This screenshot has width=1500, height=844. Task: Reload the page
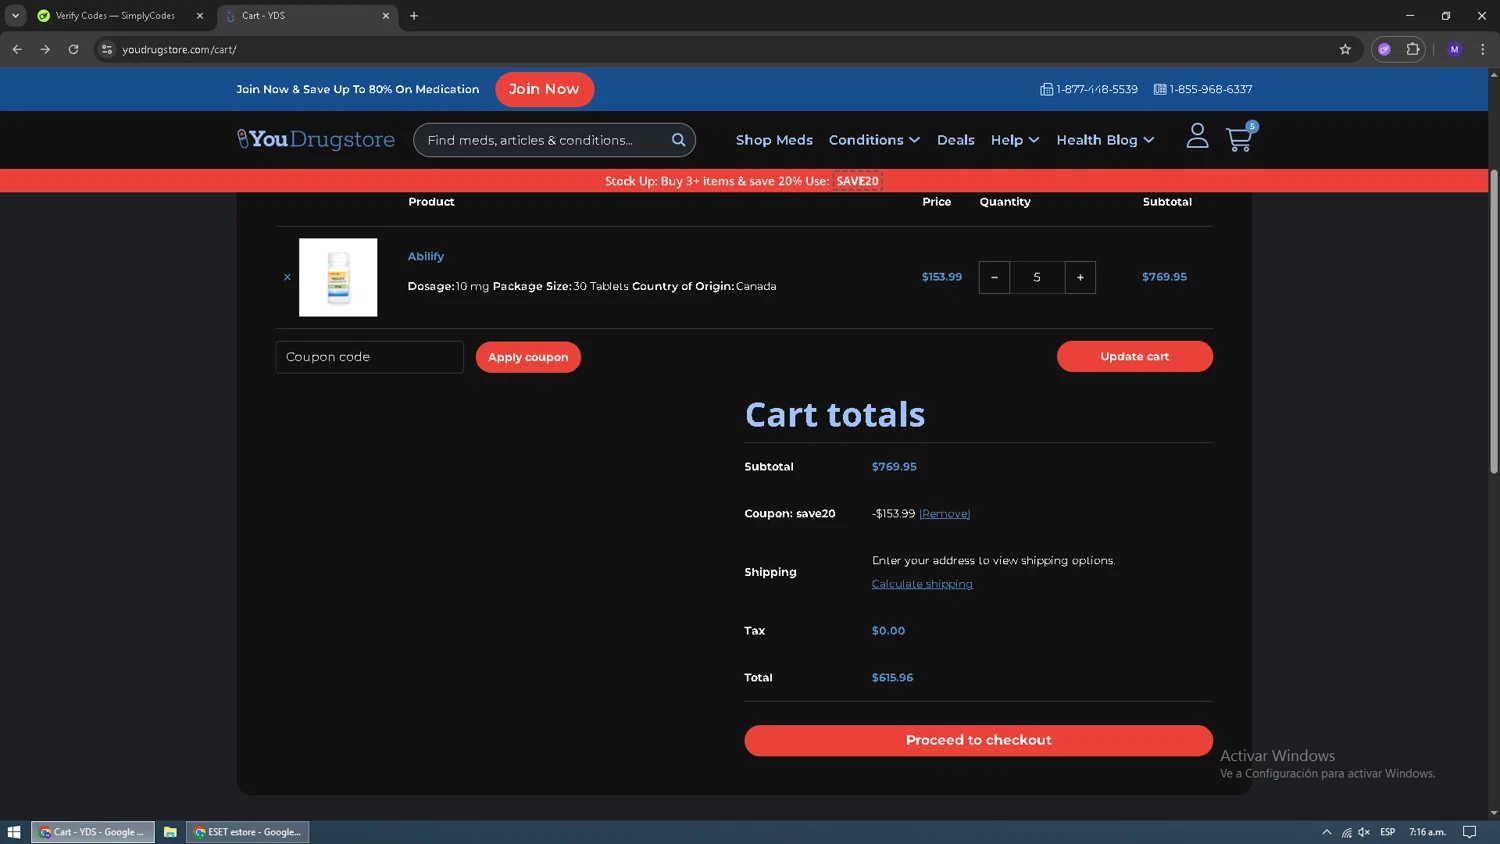(x=73, y=49)
